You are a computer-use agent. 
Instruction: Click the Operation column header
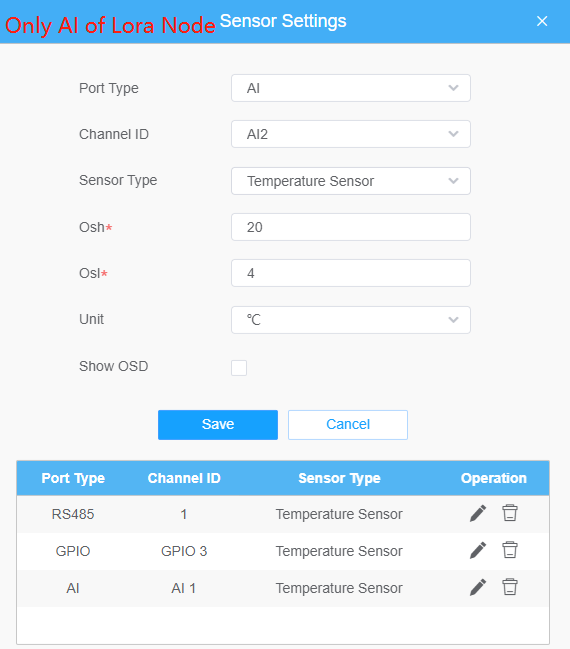493,478
